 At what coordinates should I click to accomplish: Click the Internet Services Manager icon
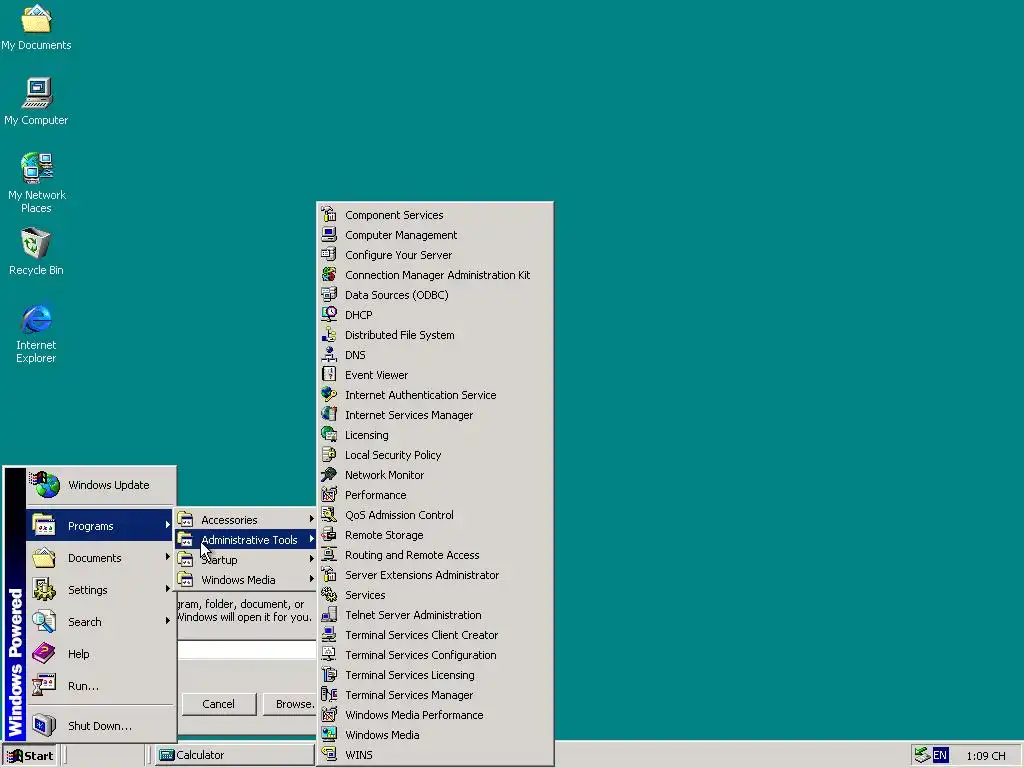point(329,415)
